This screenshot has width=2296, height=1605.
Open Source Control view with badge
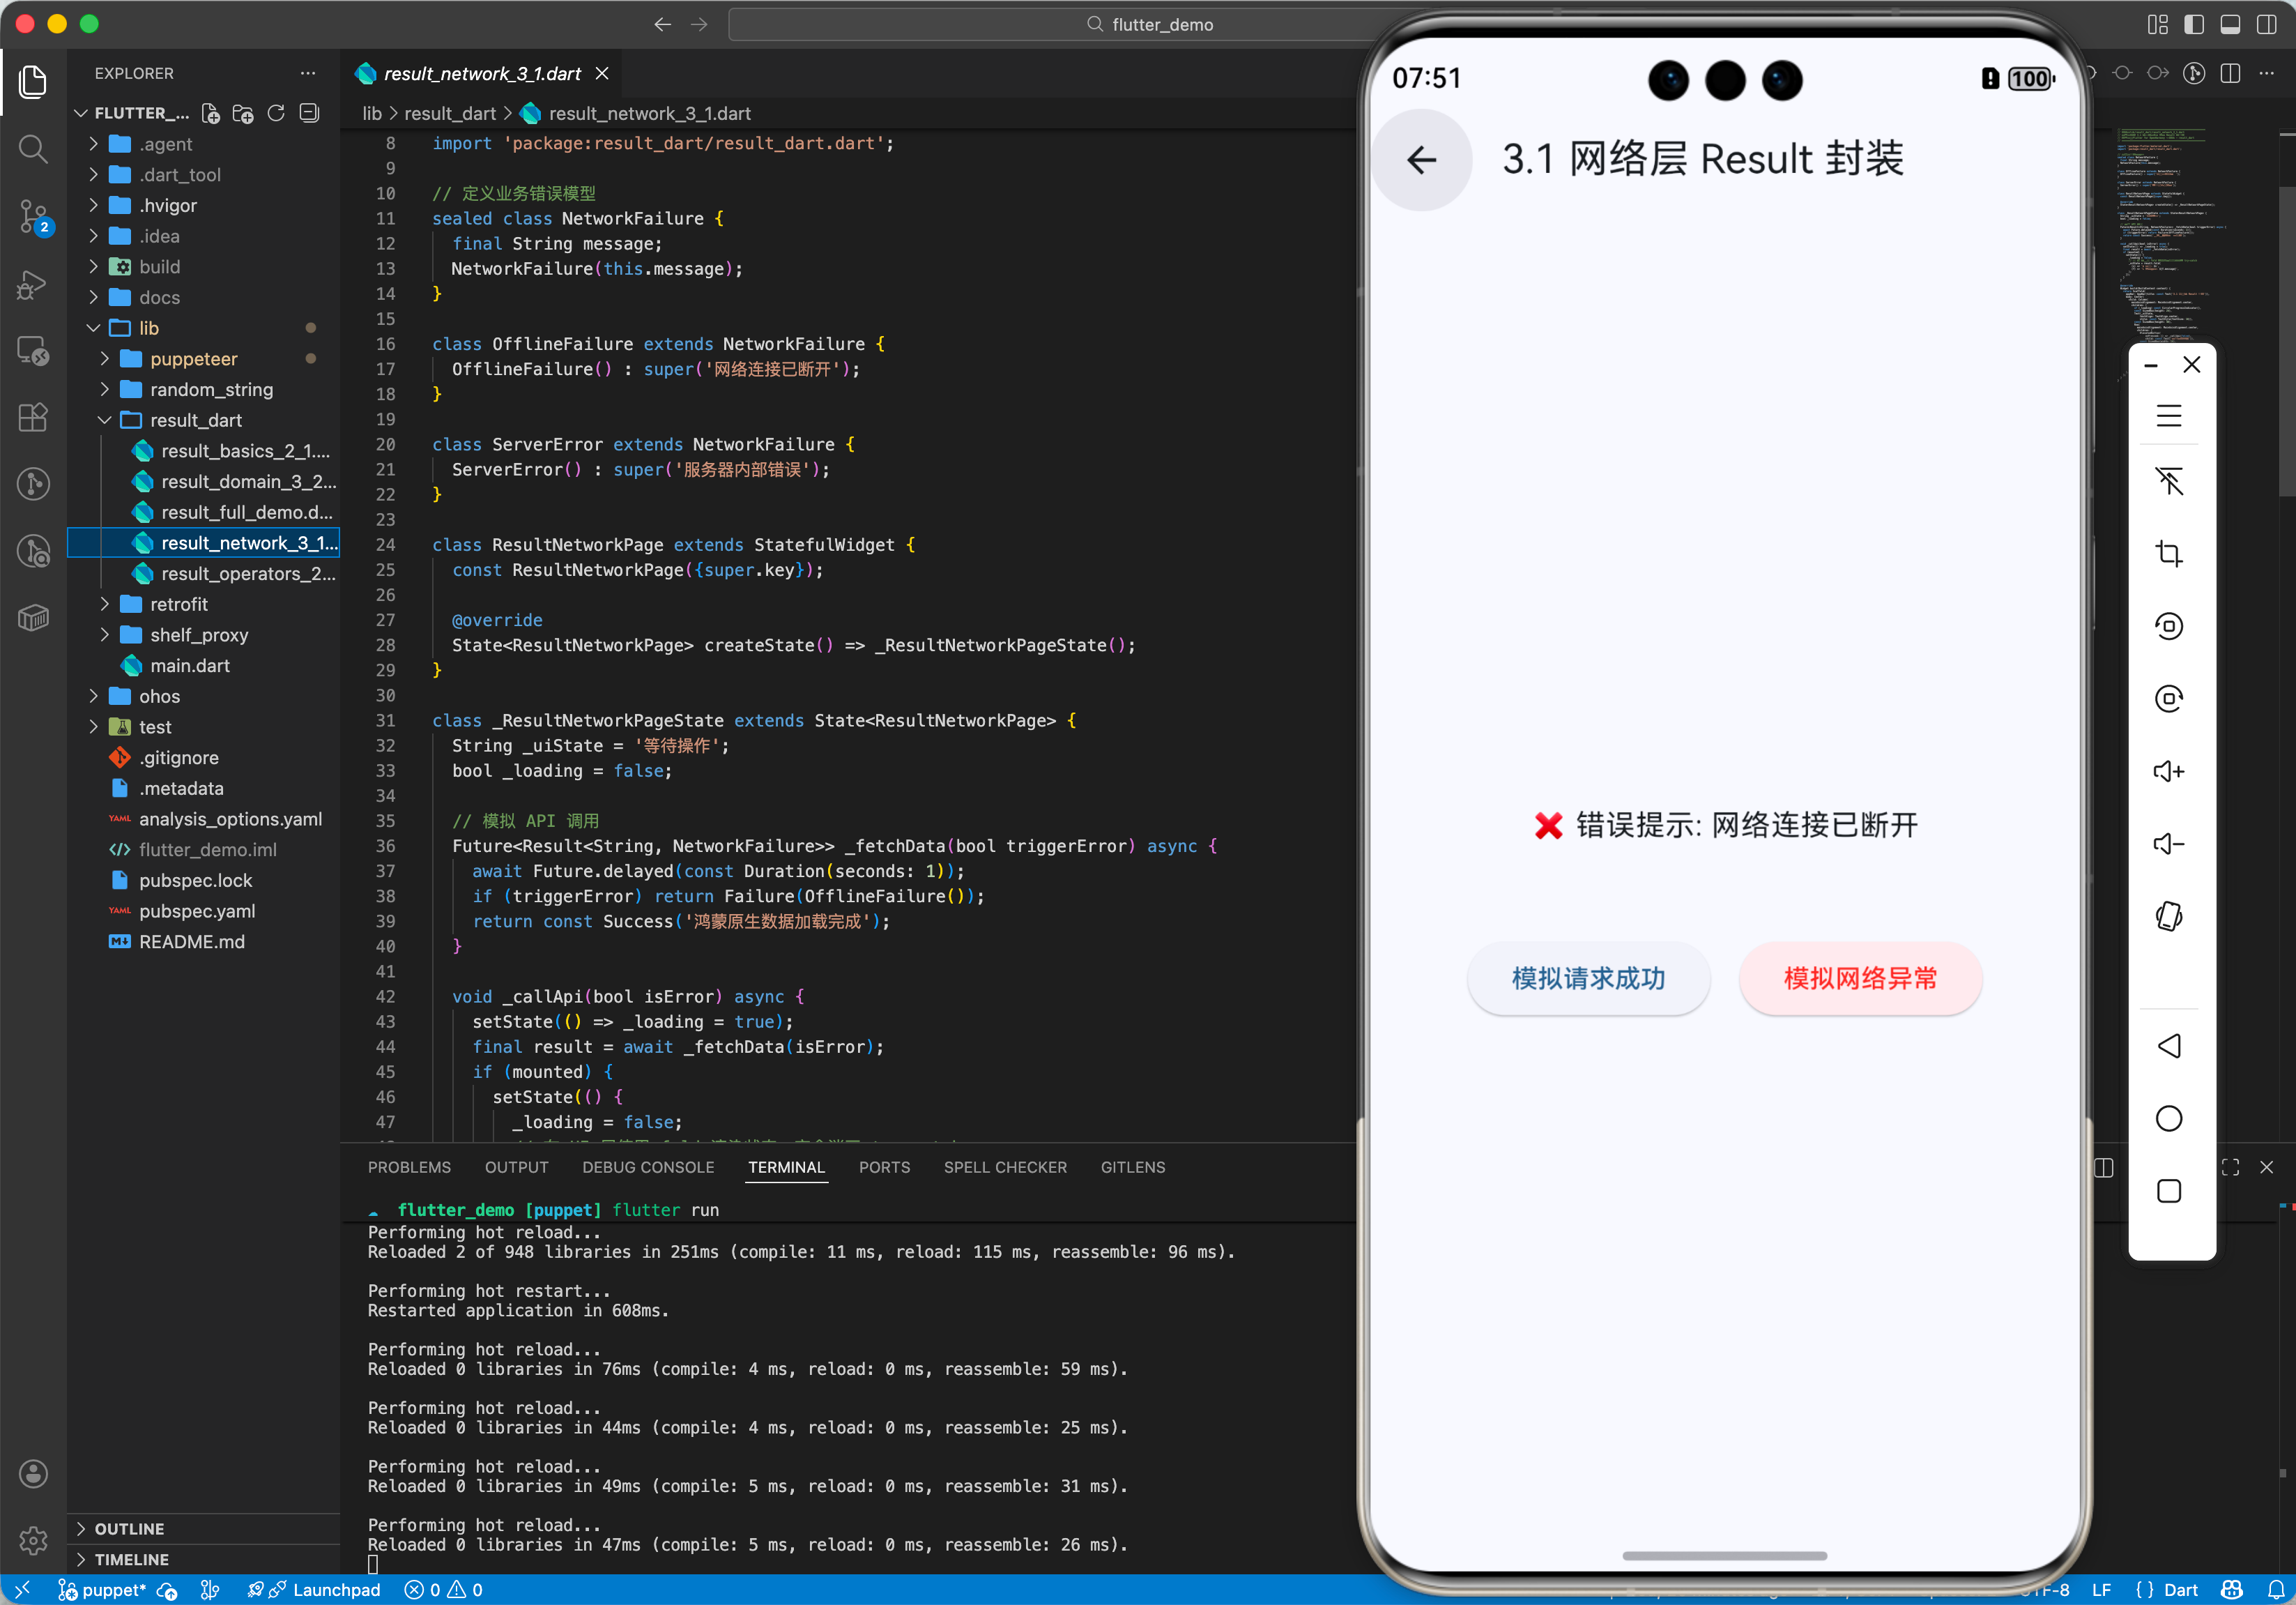tap(33, 215)
